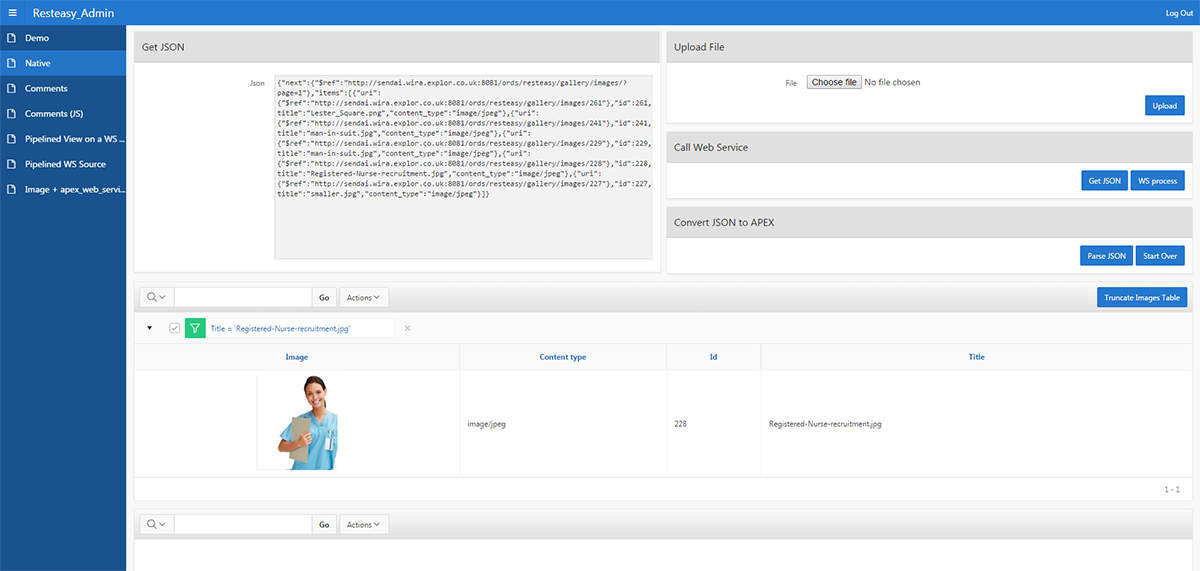Collapse the filter row disclosure triangle
This screenshot has width=1200, height=571.
click(x=149, y=328)
